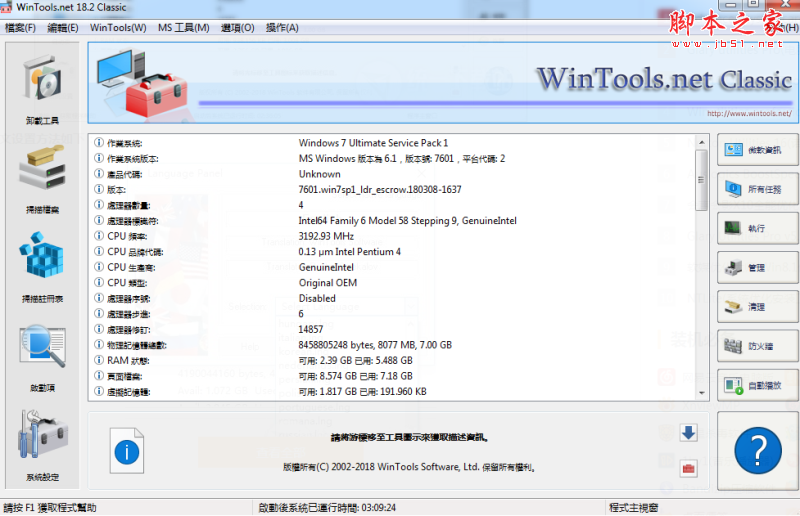Click the info list scrollbar up arrow

tap(702, 142)
